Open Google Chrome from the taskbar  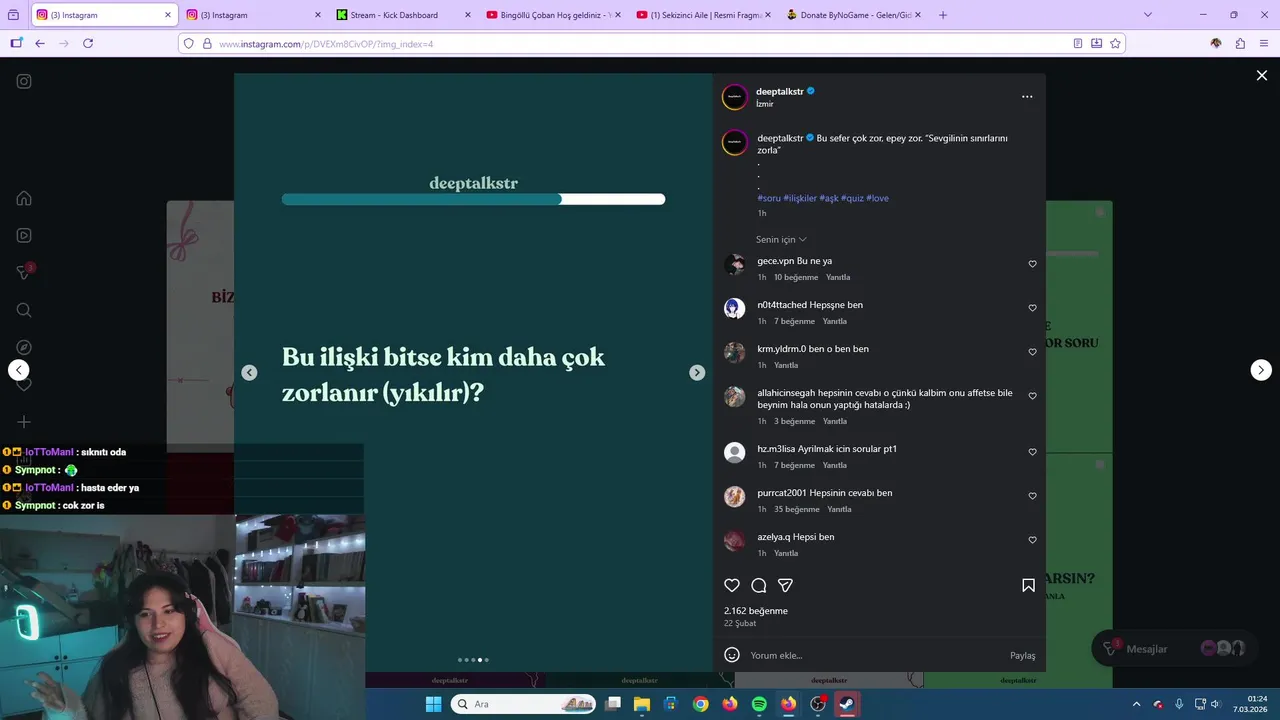pos(700,704)
